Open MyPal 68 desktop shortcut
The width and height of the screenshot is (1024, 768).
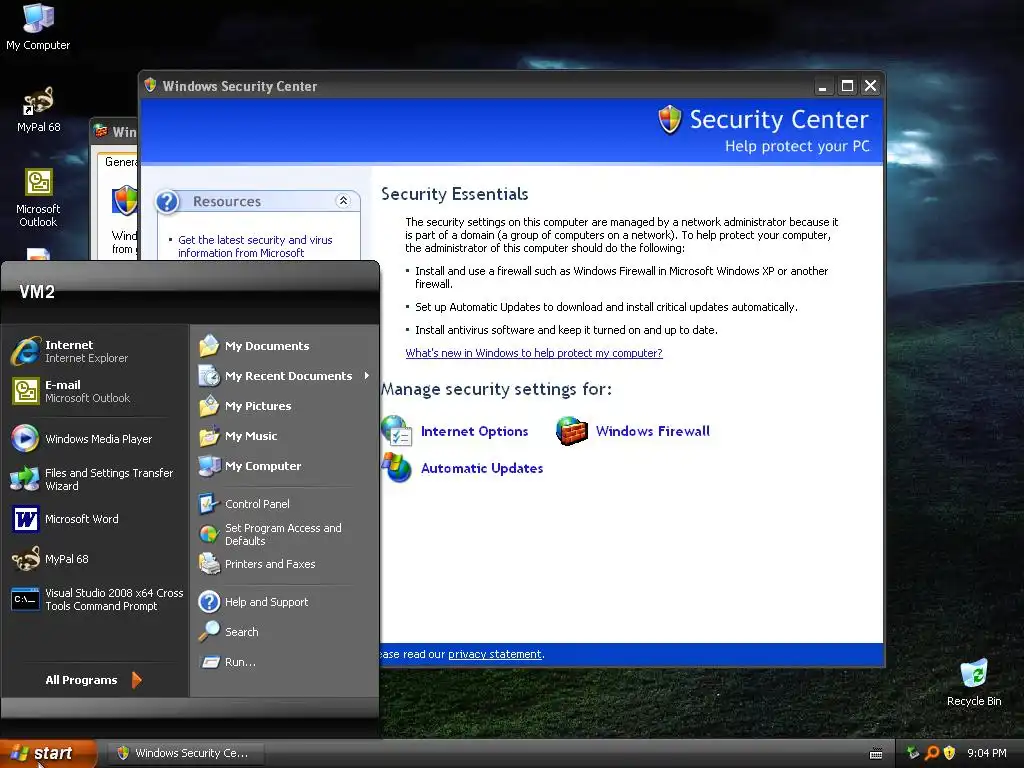pos(38,110)
